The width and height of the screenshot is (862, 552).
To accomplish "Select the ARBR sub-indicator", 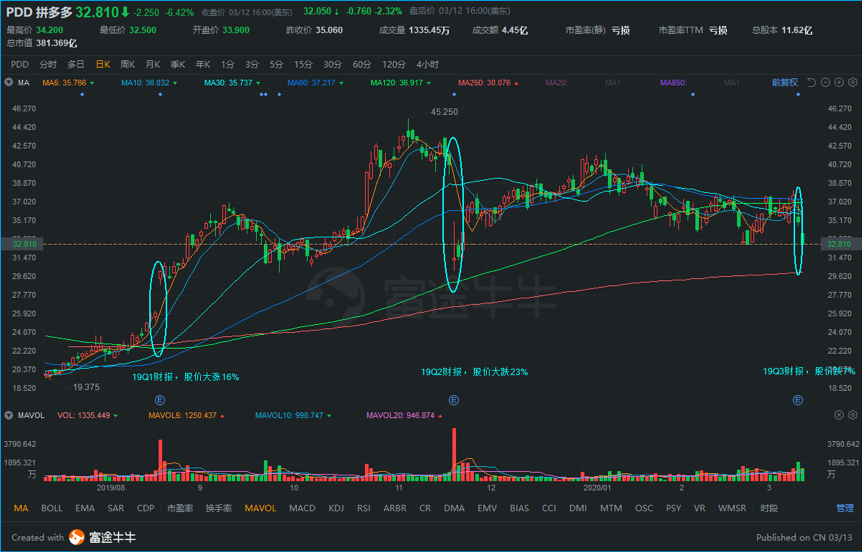I will tap(395, 509).
